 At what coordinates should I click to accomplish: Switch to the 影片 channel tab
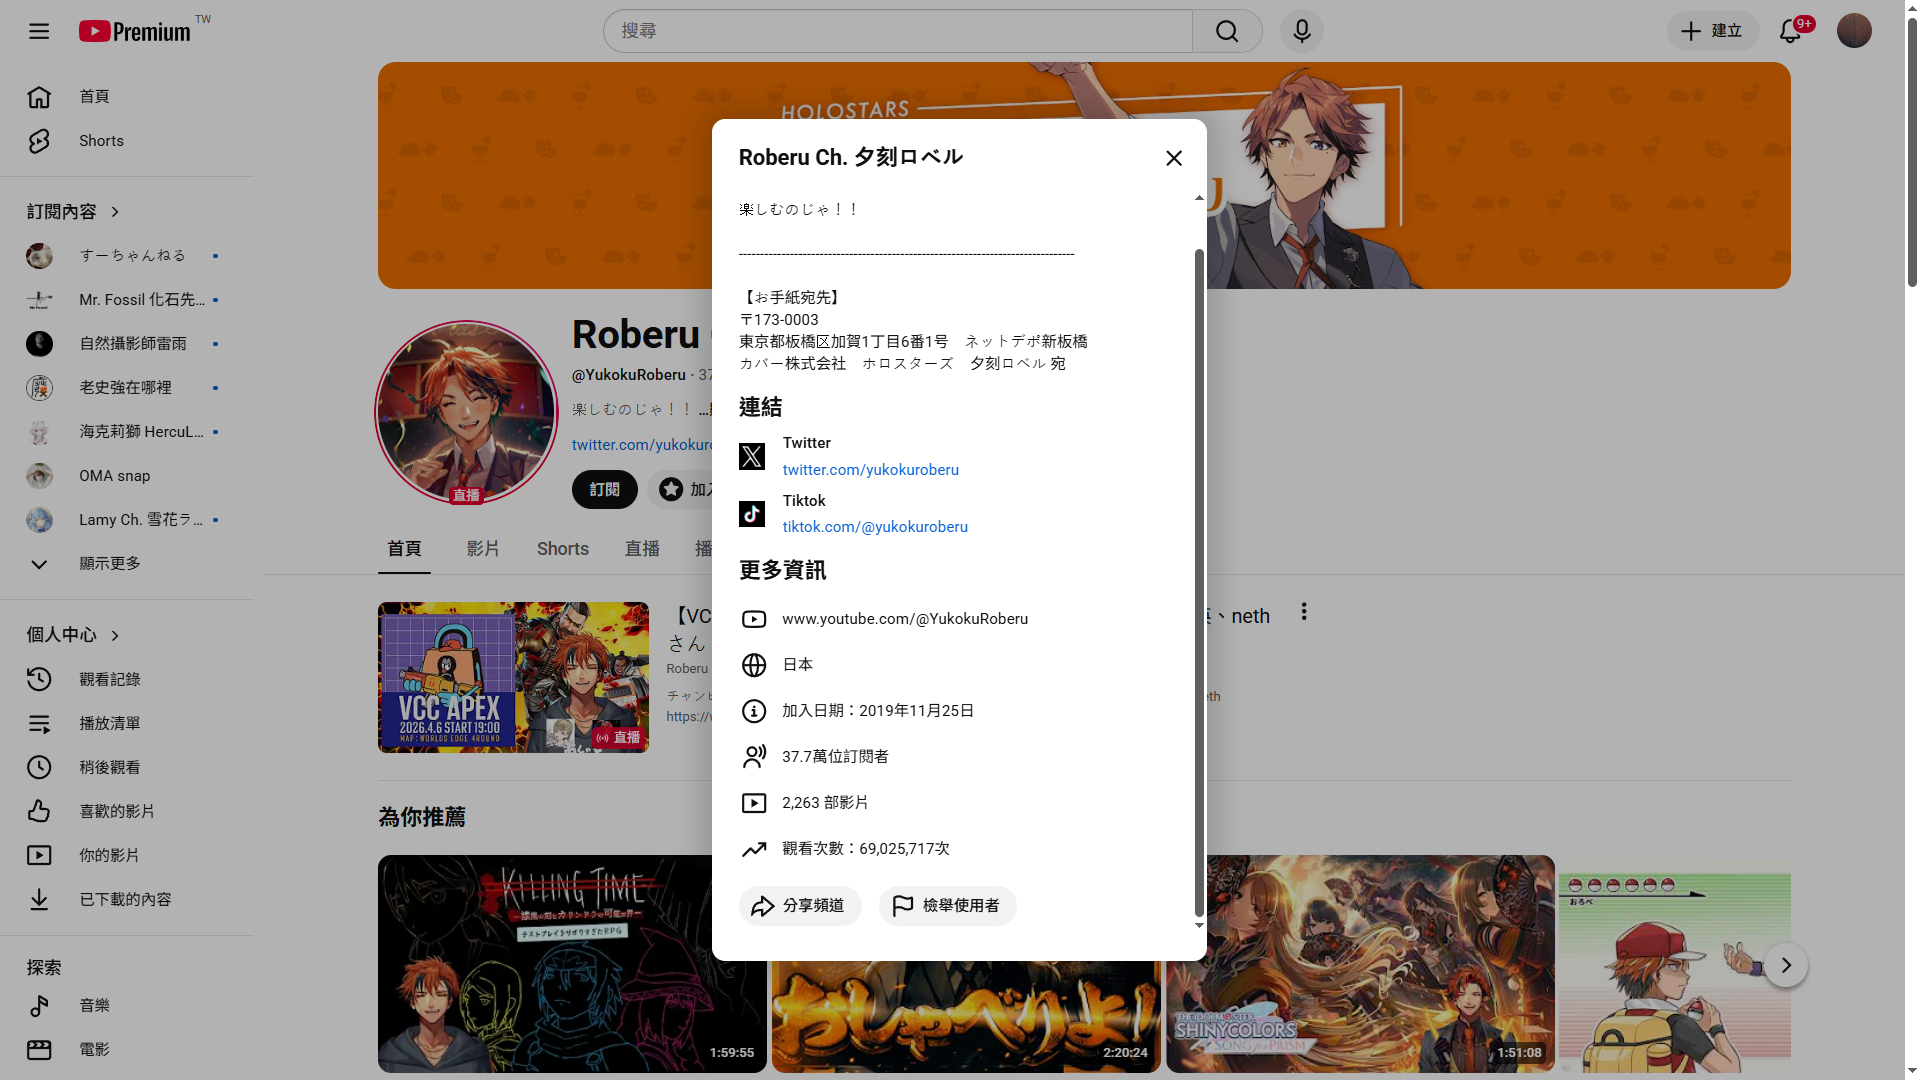tap(483, 549)
